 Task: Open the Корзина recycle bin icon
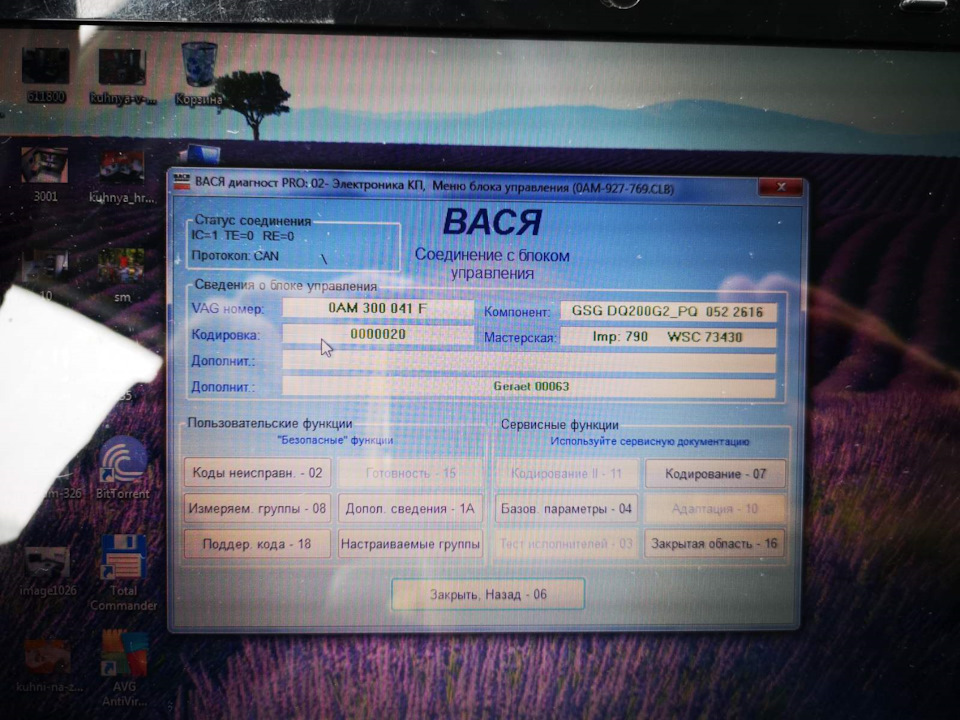click(198, 67)
